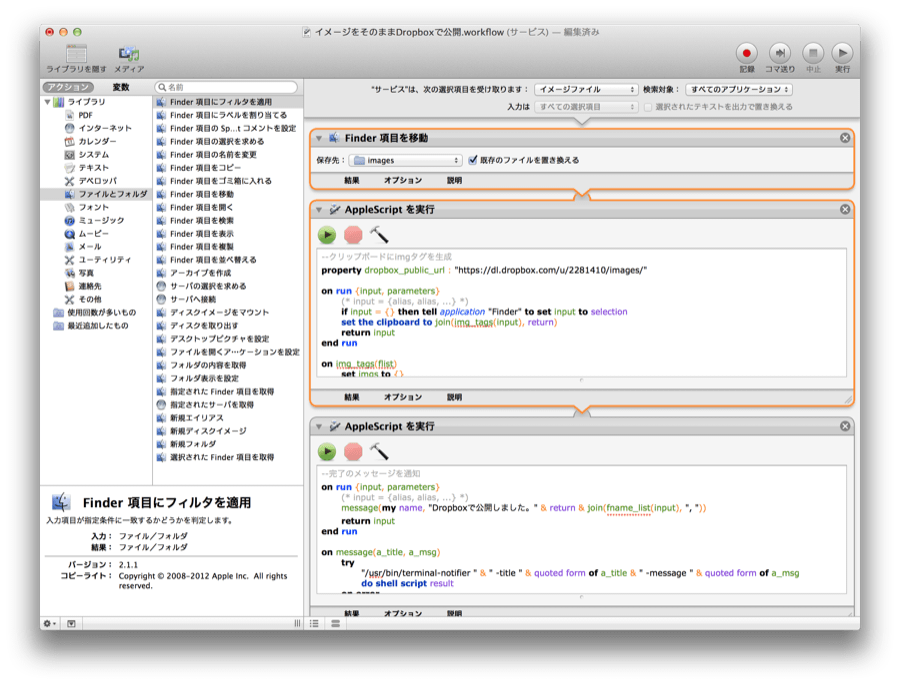Open 説明 tab of first AppleScript action

(x=454, y=397)
